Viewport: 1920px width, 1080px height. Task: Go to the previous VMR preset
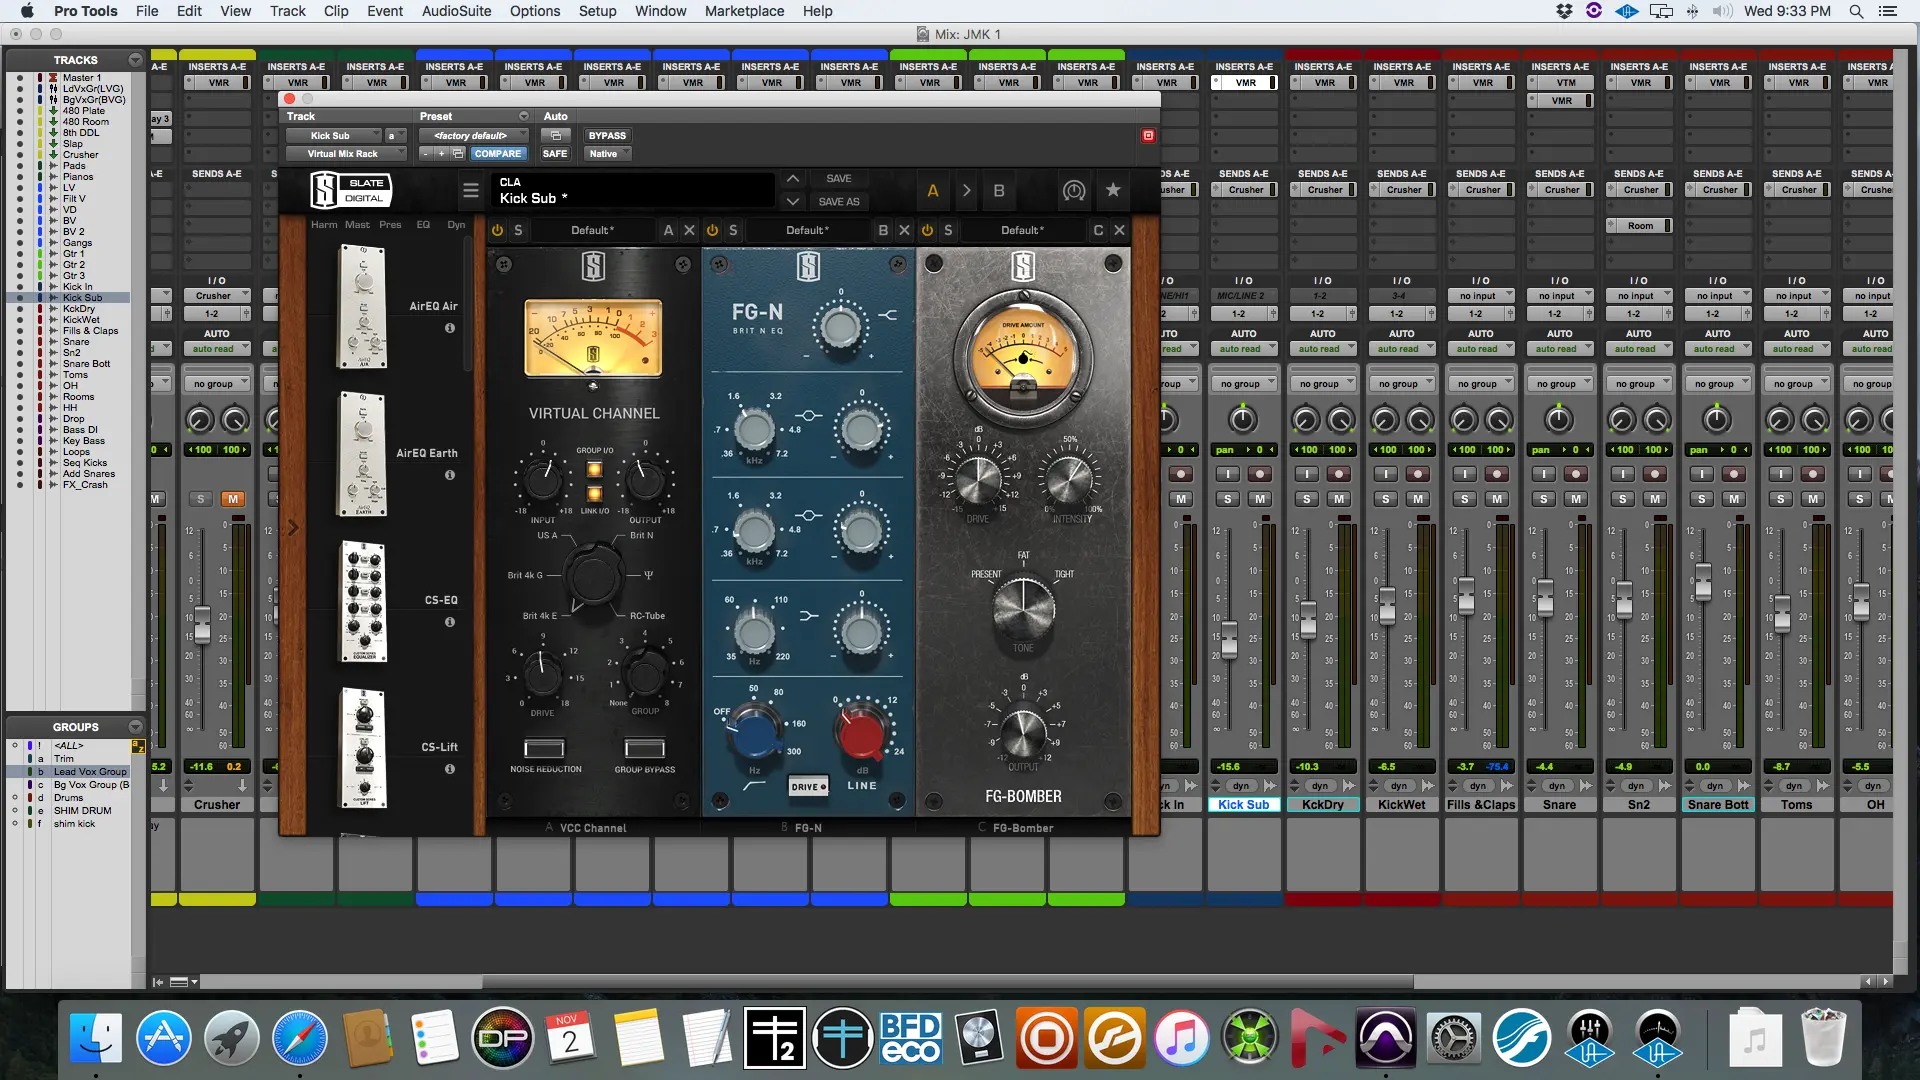pos(792,179)
